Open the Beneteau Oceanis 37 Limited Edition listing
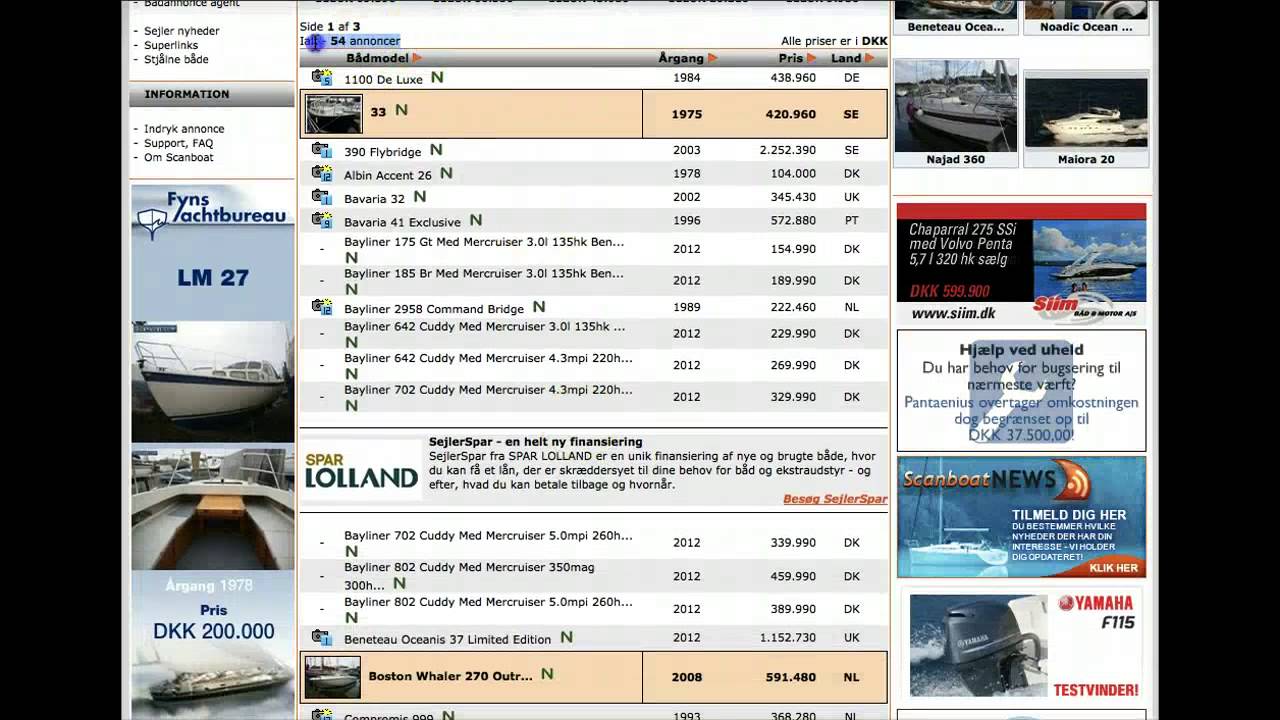The image size is (1280, 720). click(x=447, y=639)
